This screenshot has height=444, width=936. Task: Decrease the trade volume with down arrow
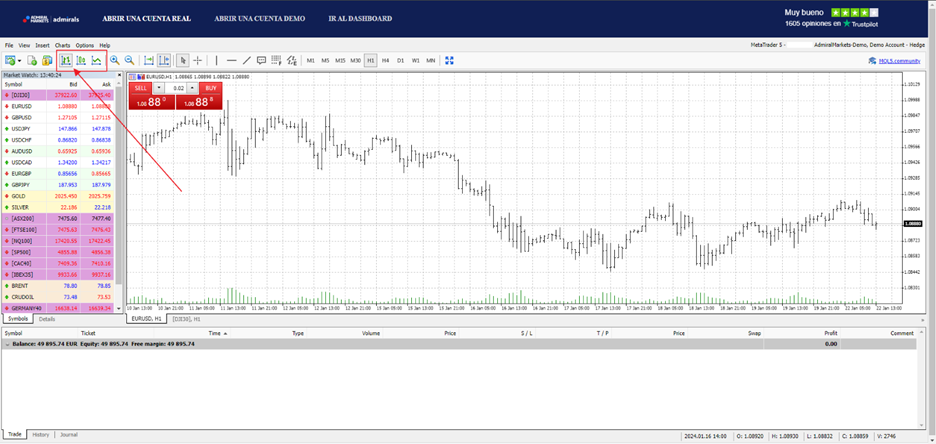158,88
